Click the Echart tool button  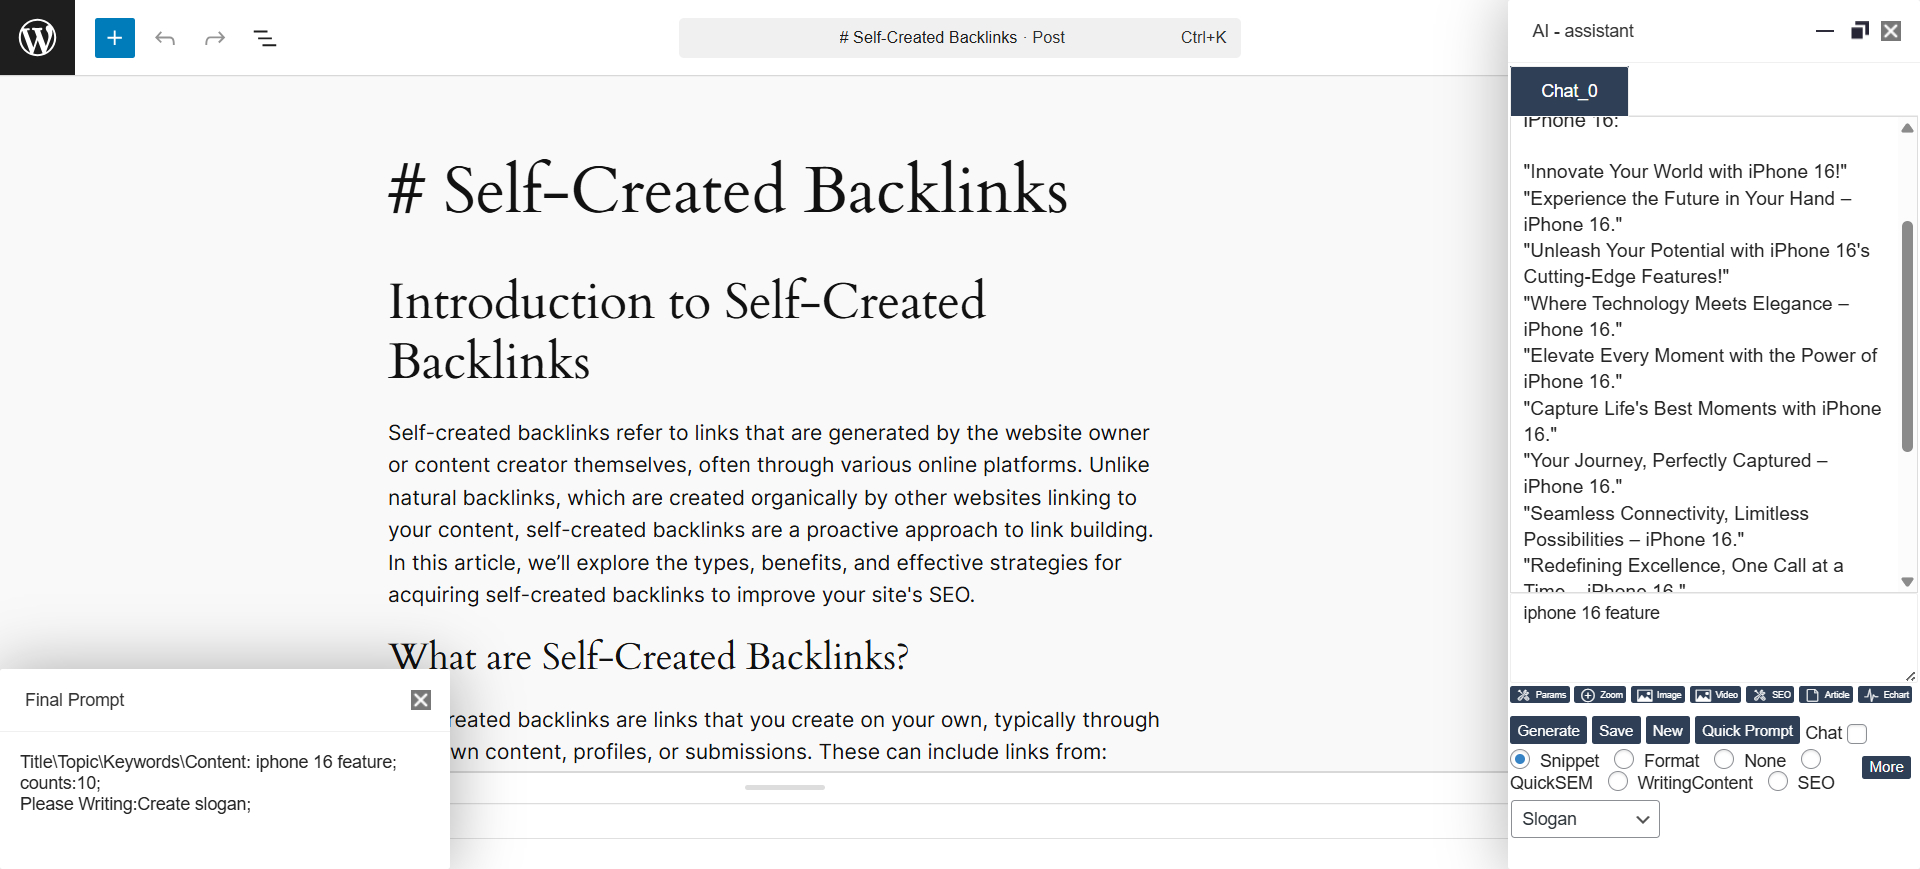click(x=1886, y=695)
